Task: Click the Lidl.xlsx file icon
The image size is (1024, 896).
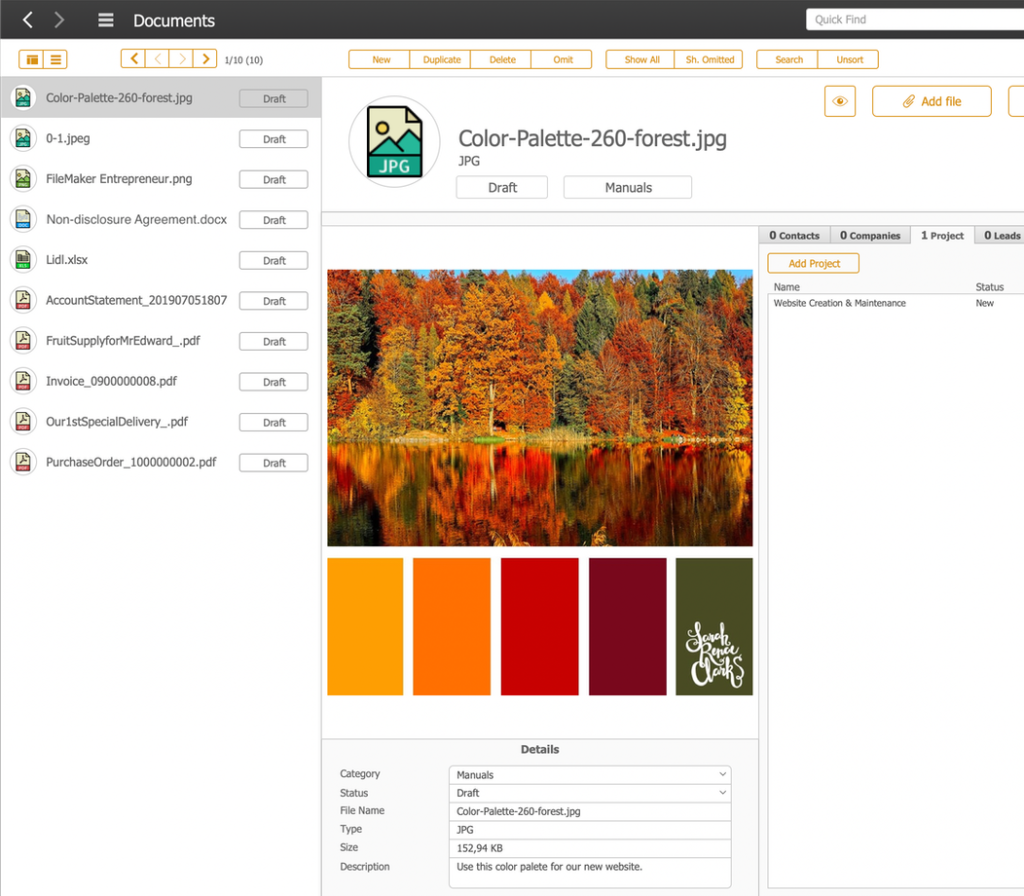Action: pyautogui.click(x=23, y=260)
